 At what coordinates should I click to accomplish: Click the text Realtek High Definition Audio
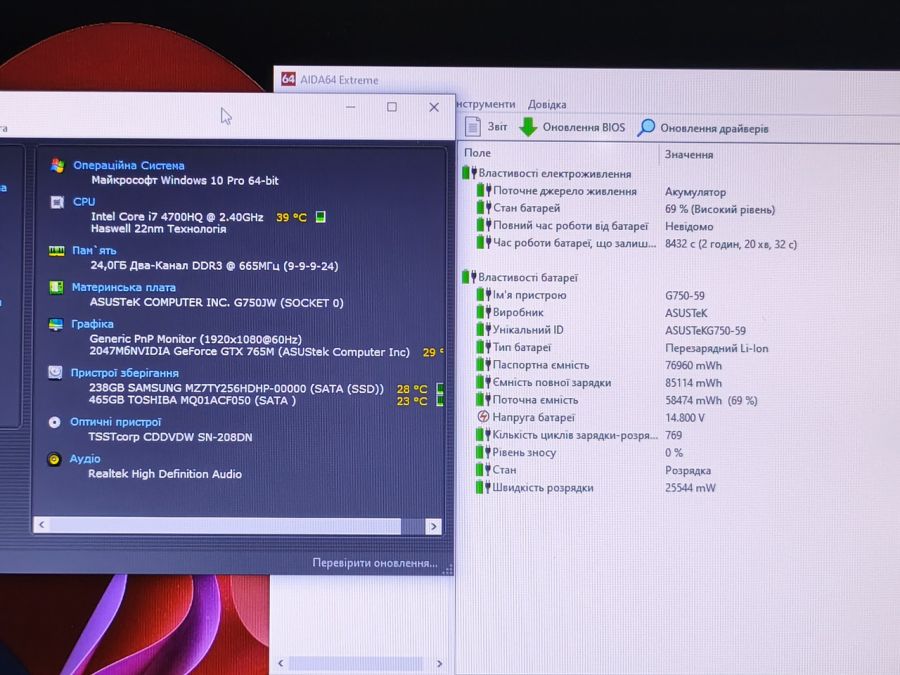(165, 474)
